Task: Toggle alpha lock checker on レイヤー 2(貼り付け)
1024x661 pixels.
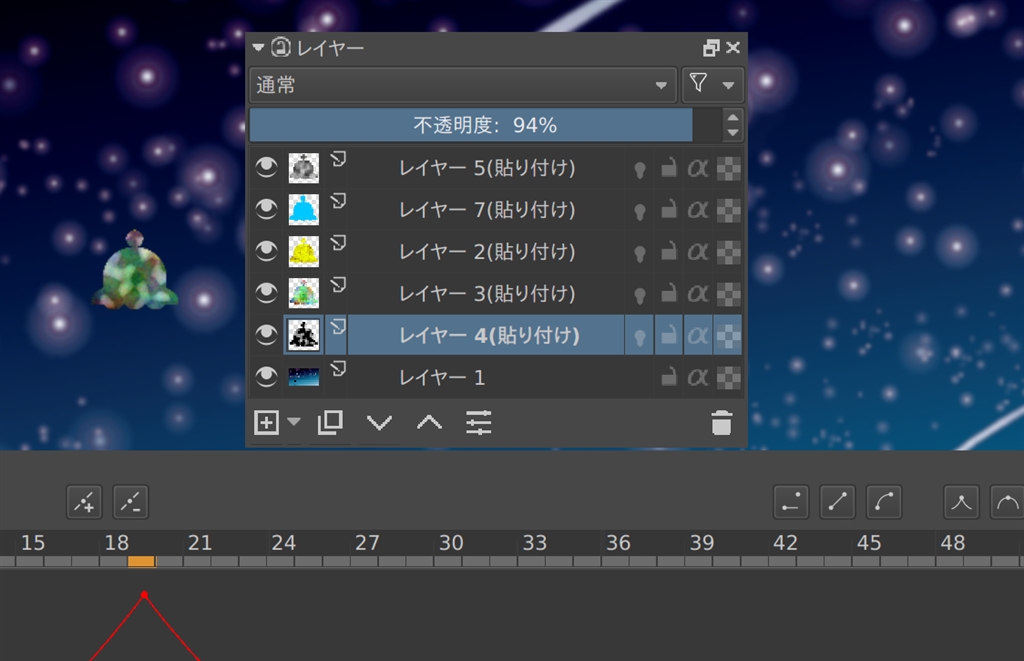Action: click(x=729, y=252)
